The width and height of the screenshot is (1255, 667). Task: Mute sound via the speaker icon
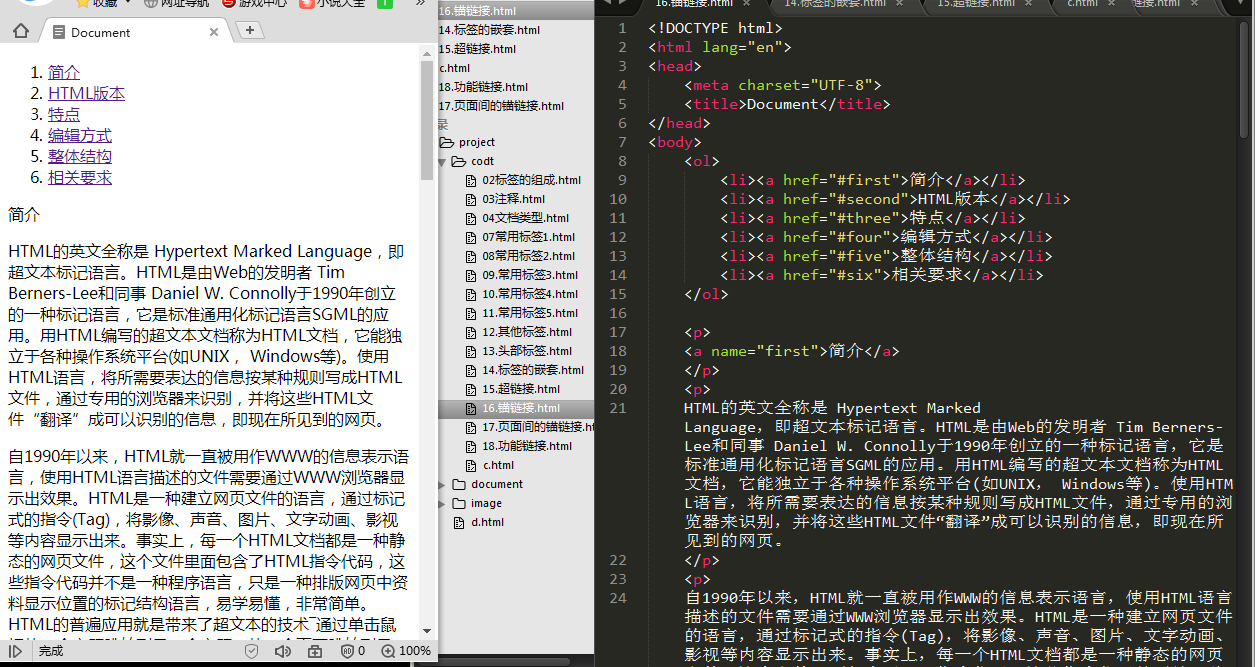[x=283, y=651]
